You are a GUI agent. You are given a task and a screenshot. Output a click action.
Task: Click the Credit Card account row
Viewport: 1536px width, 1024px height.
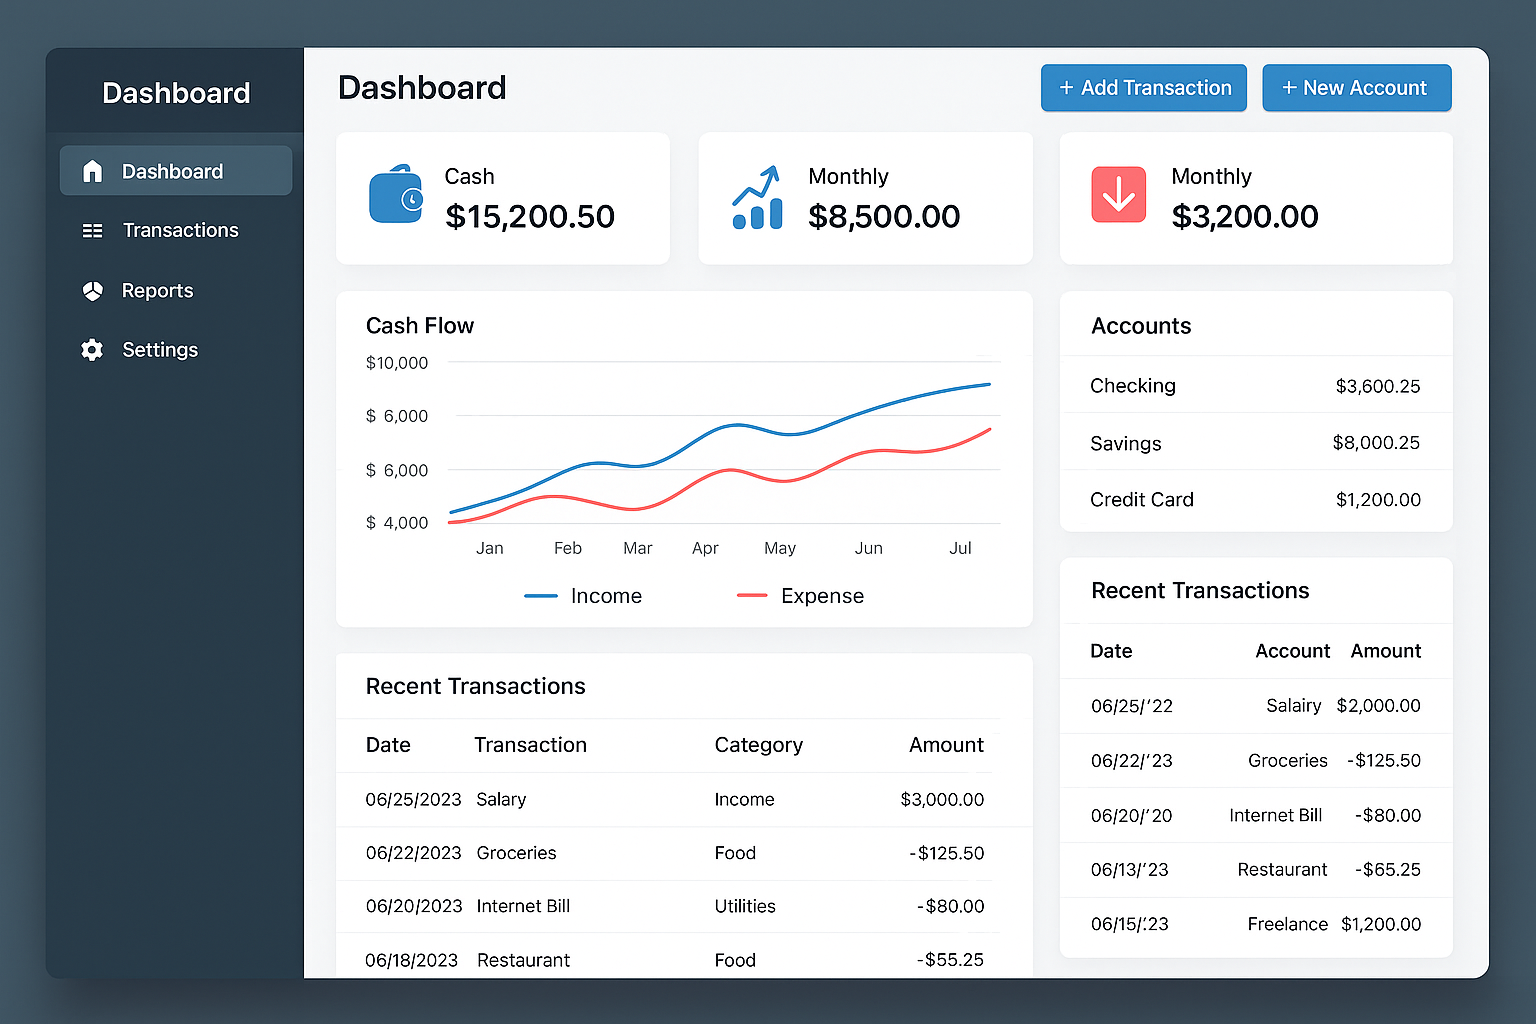(1256, 499)
